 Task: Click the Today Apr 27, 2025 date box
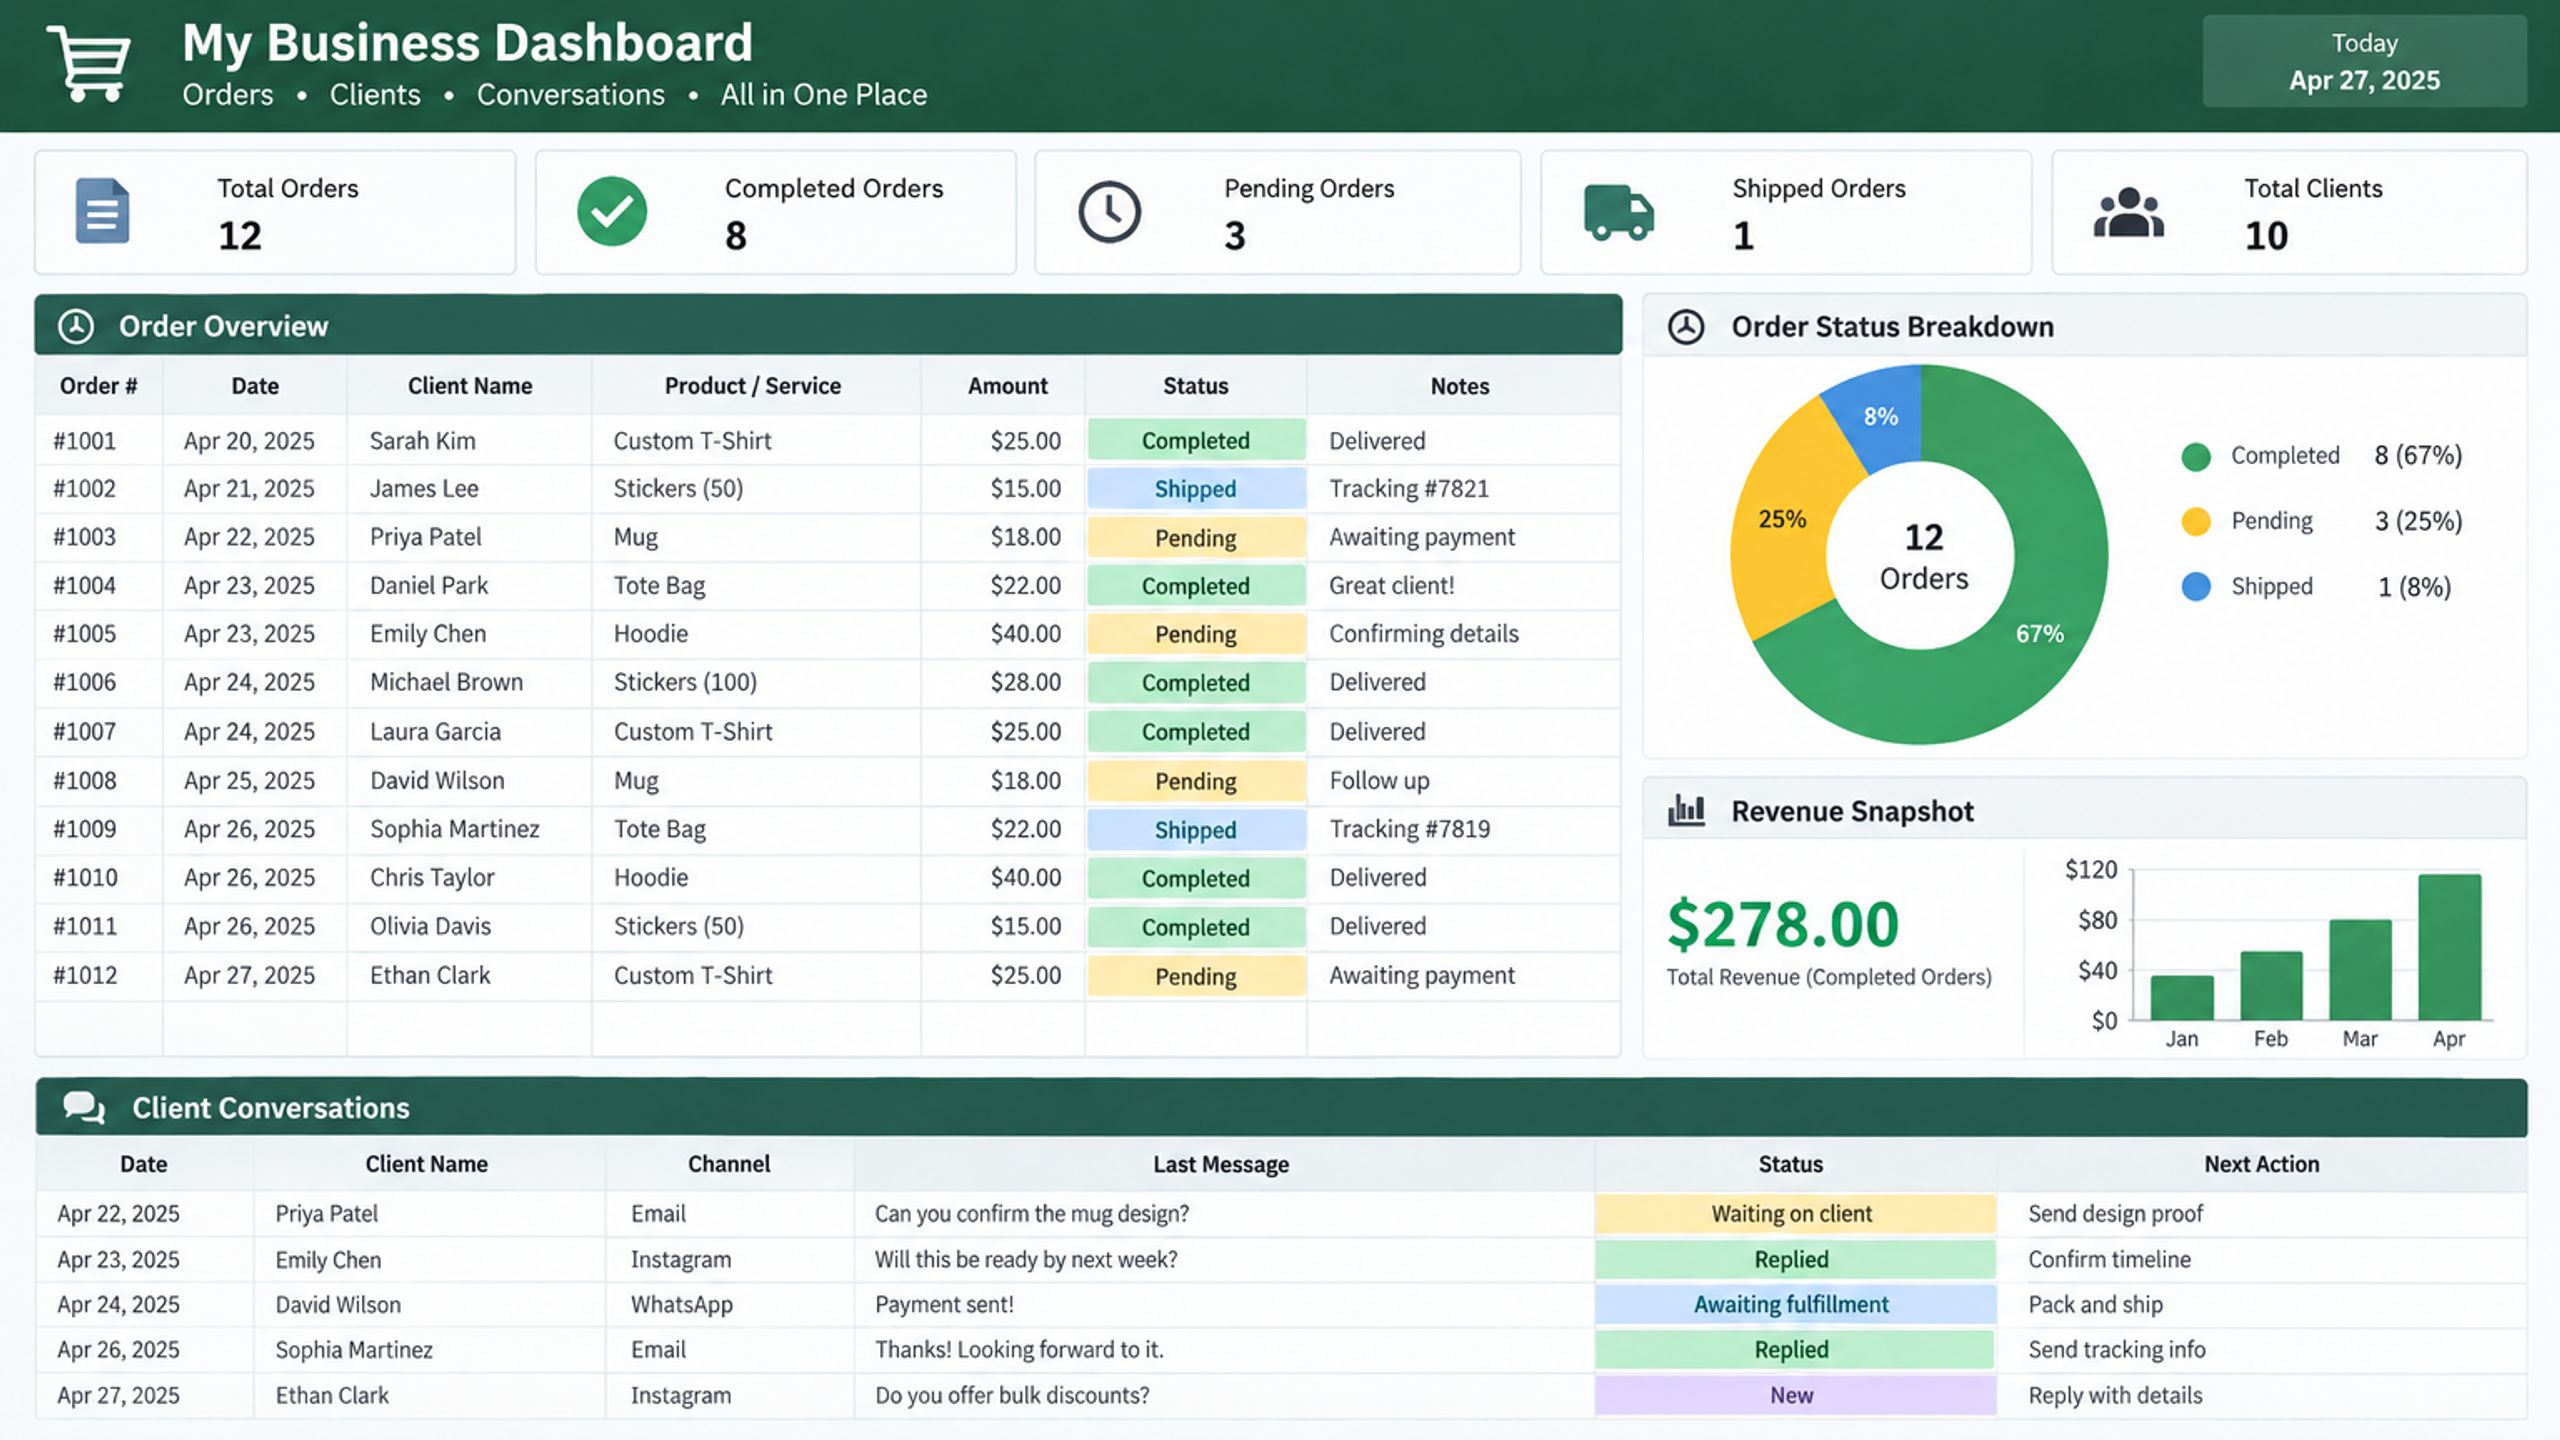pyautogui.click(x=2364, y=61)
